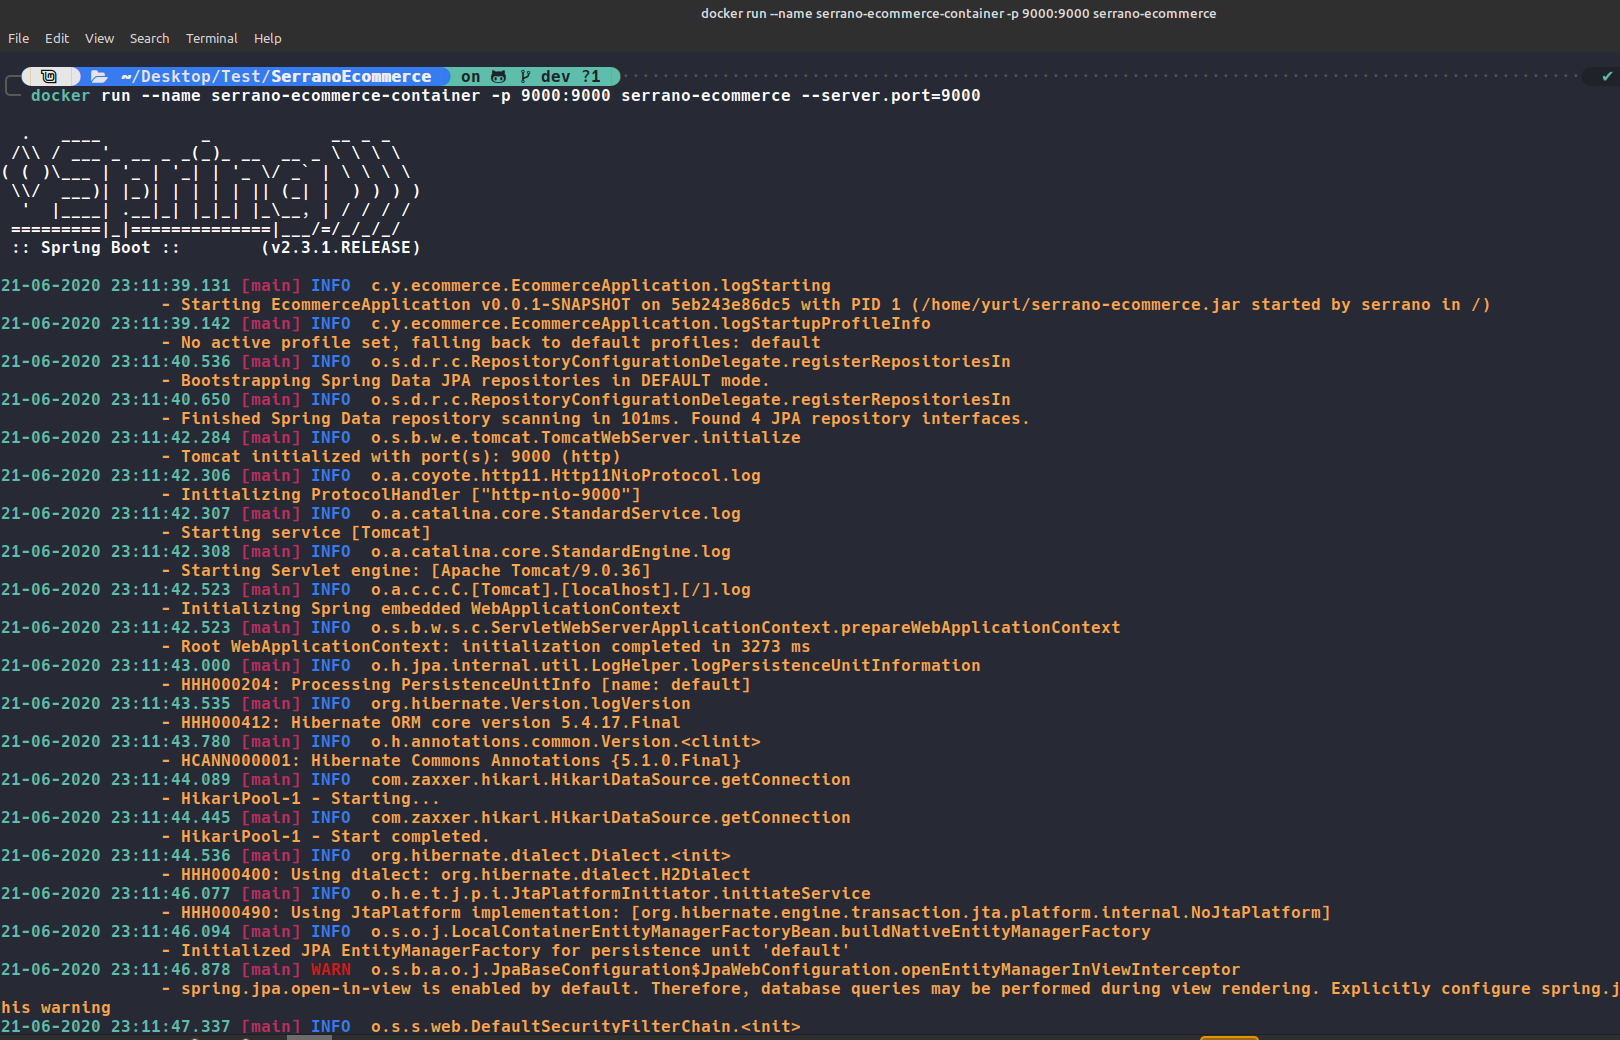Click 'o.a.catalina.core.StandardService.log' logger name

(x=556, y=513)
